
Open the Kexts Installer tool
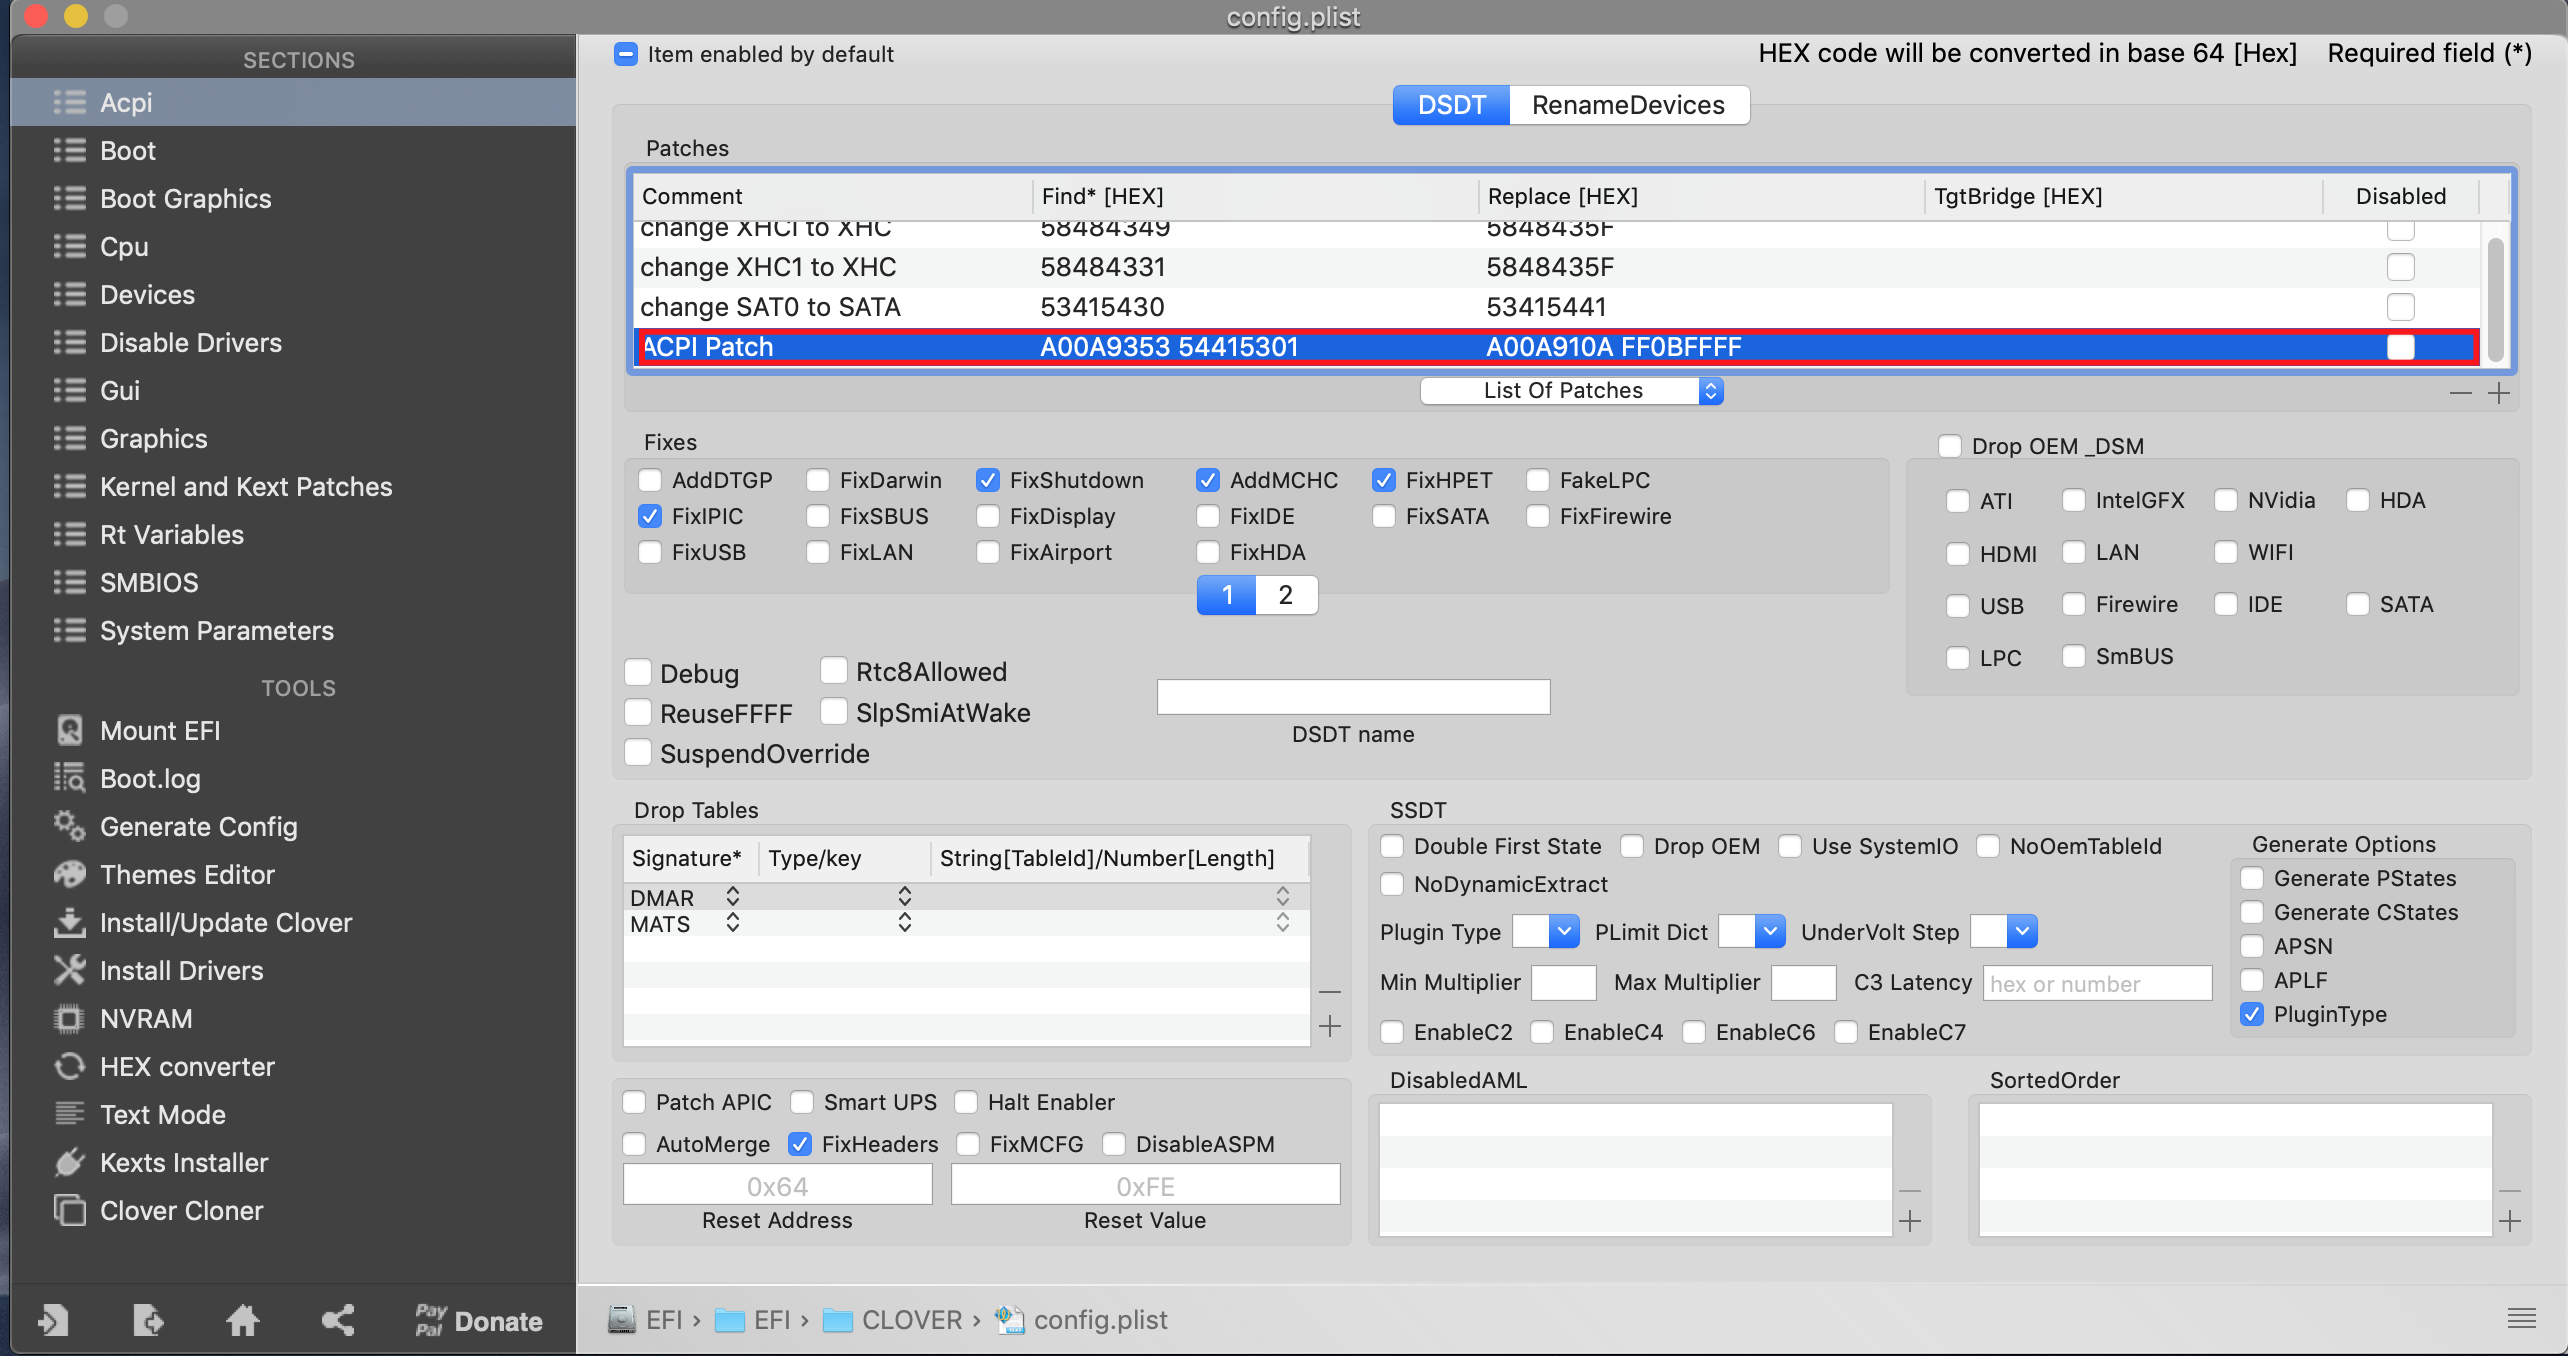183,1163
